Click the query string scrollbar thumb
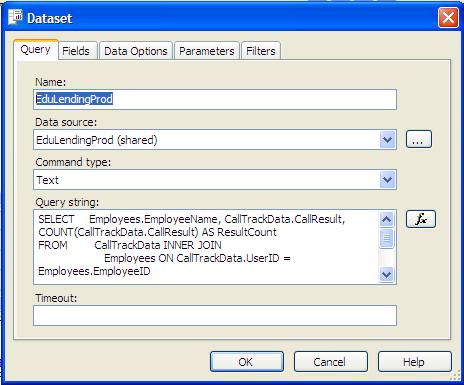The image size is (464, 385). (x=387, y=238)
